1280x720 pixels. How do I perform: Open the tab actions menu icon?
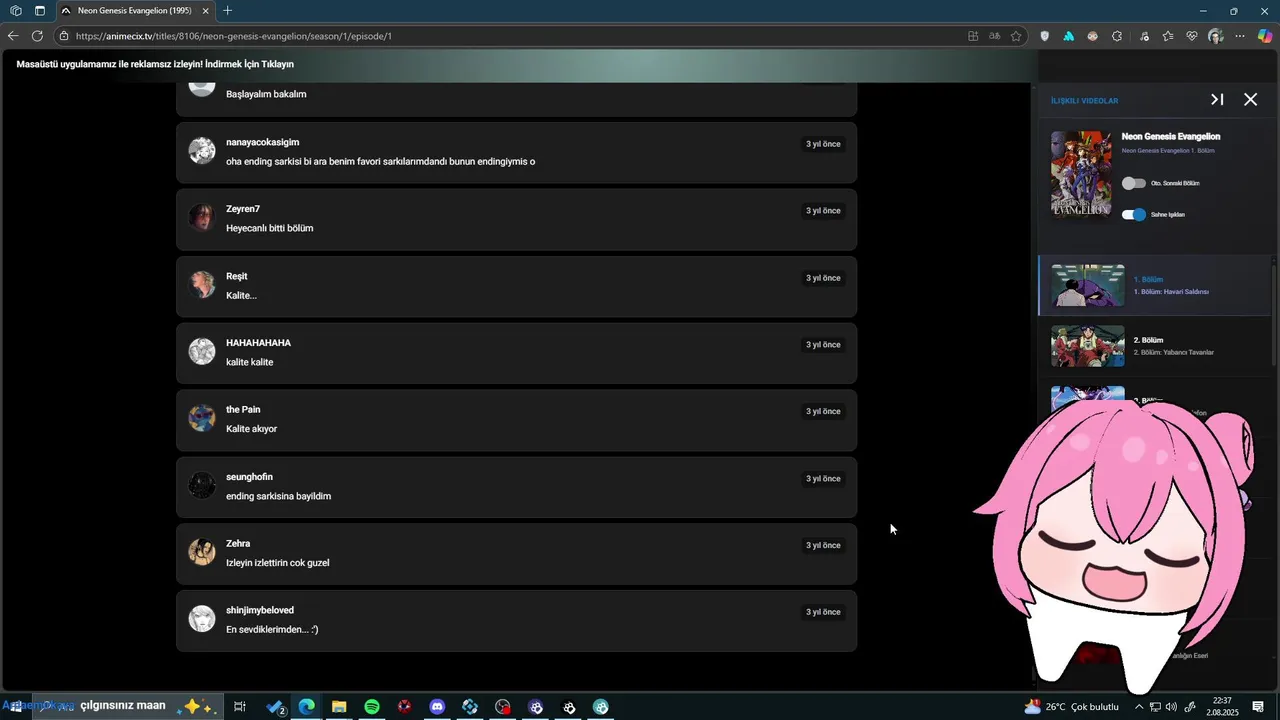coord(40,11)
